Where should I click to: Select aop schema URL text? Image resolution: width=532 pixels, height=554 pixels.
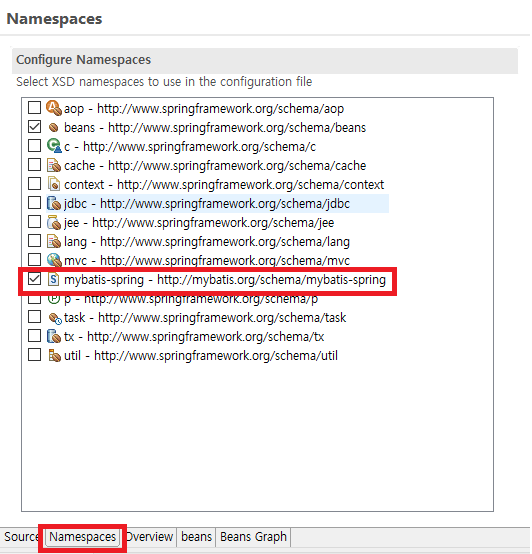pos(220,109)
